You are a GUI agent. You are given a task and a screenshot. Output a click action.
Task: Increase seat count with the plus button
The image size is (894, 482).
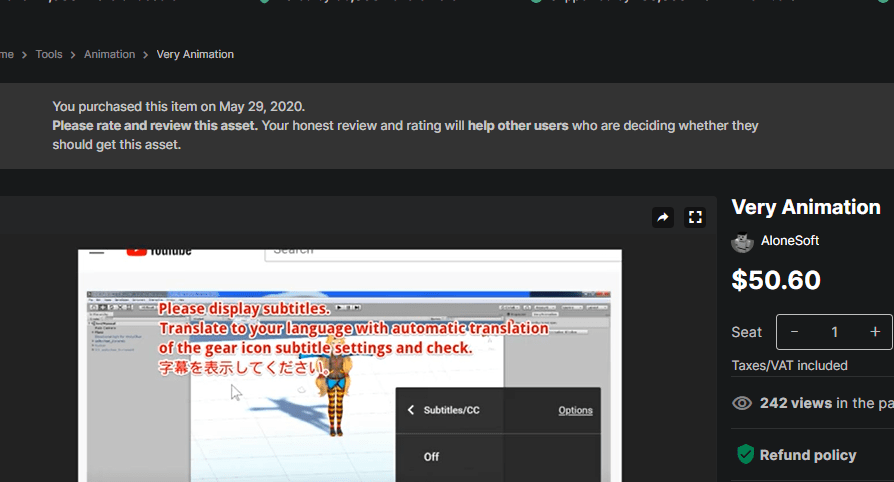(x=875, y=332)
